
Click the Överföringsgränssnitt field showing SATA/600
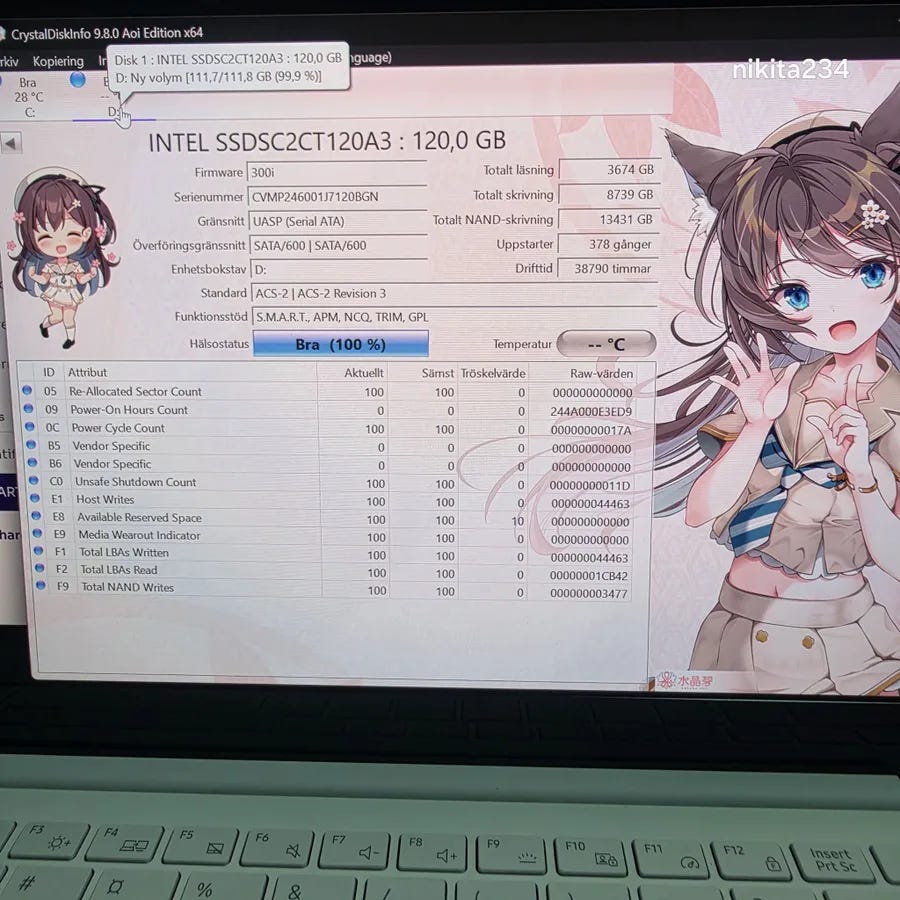(x=339, y=246)
